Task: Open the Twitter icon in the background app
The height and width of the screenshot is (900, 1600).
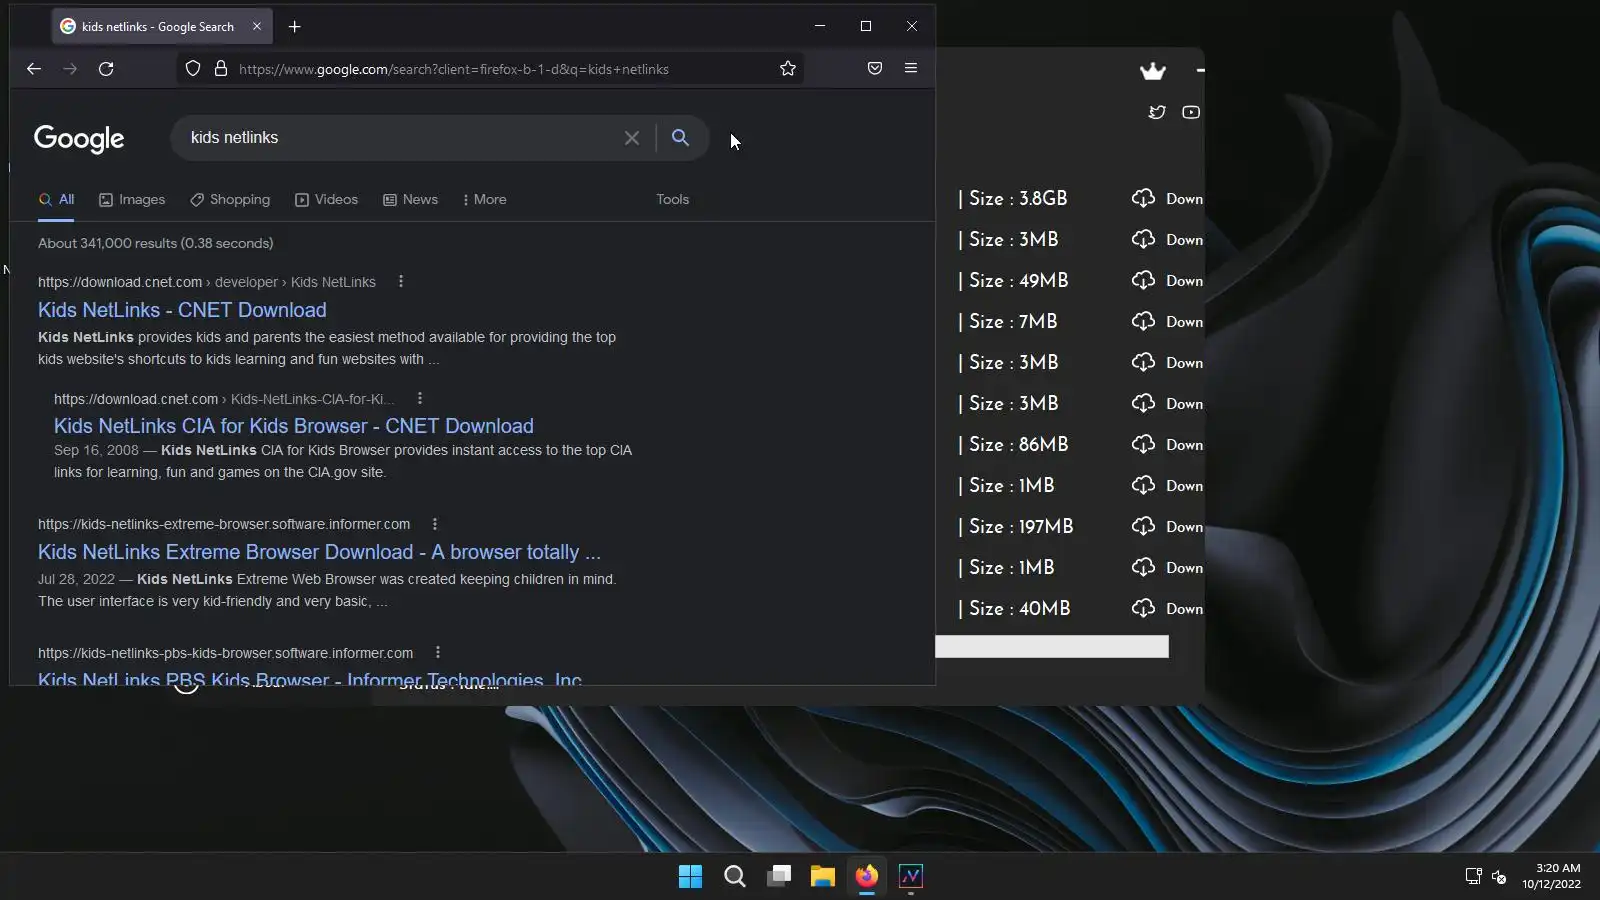Action: pyautogui.click(x=1157, y=112)
